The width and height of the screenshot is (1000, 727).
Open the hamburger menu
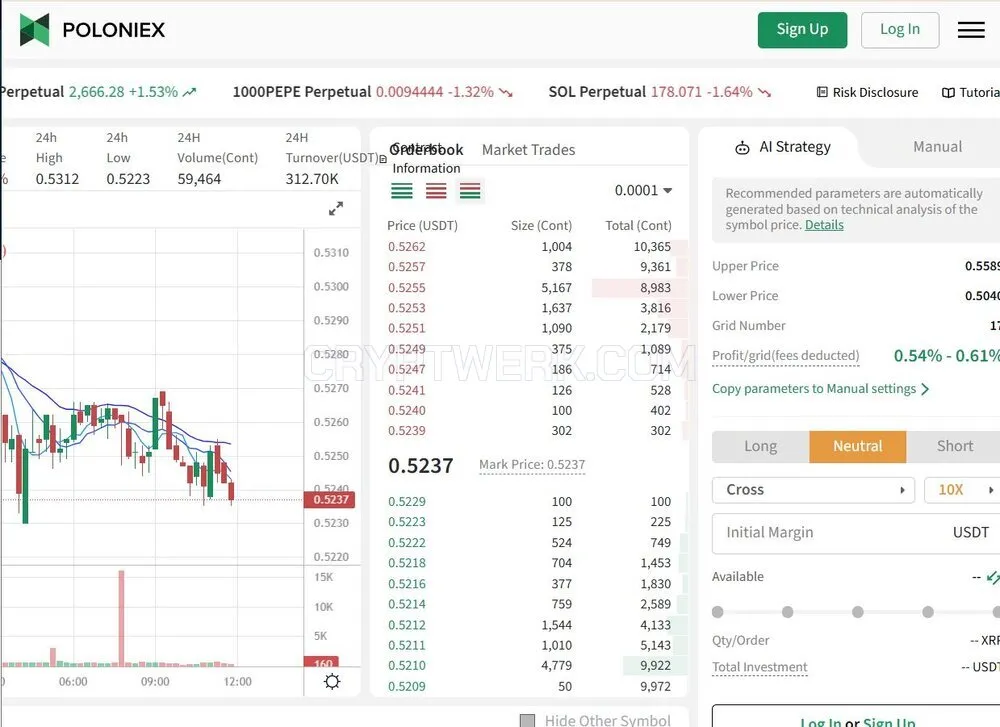971,30
